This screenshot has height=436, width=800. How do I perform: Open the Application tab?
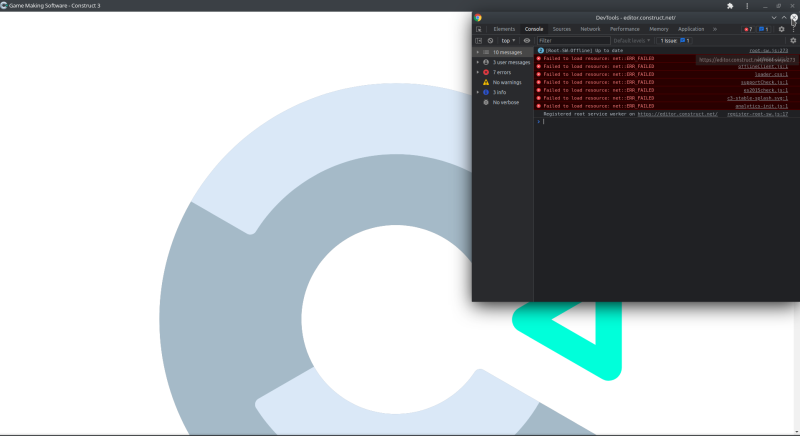(691, 29)
